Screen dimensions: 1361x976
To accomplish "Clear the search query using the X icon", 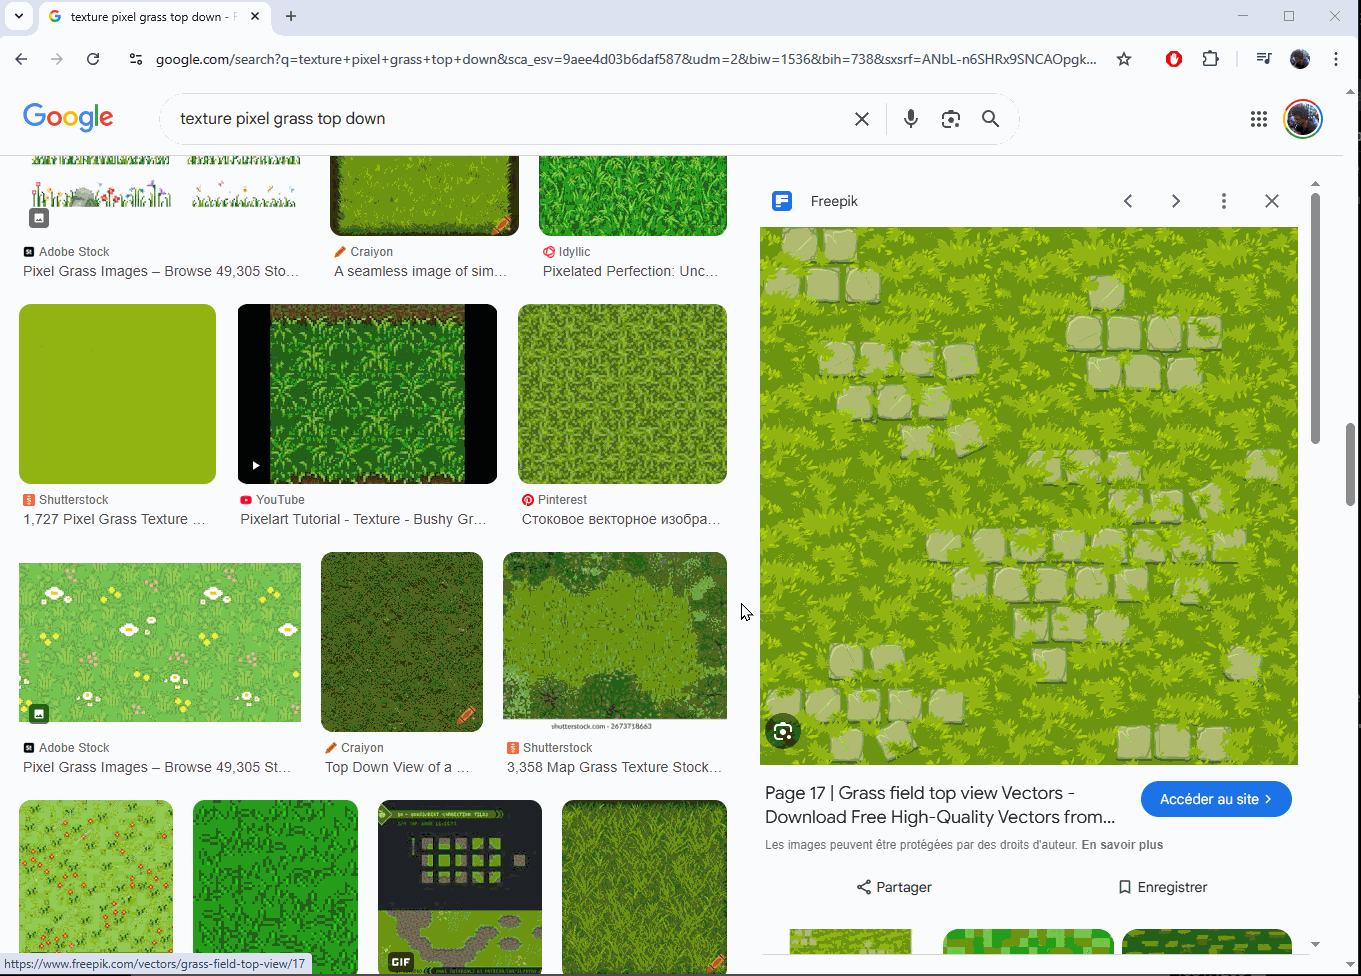I will click(x=861, y=118).
